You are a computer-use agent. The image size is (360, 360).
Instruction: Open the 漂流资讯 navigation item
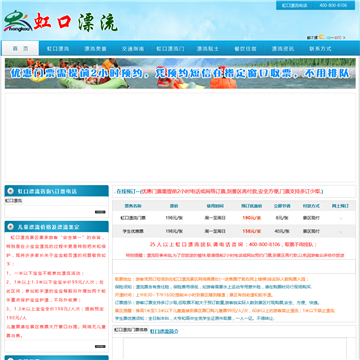[x=283, y=49]
